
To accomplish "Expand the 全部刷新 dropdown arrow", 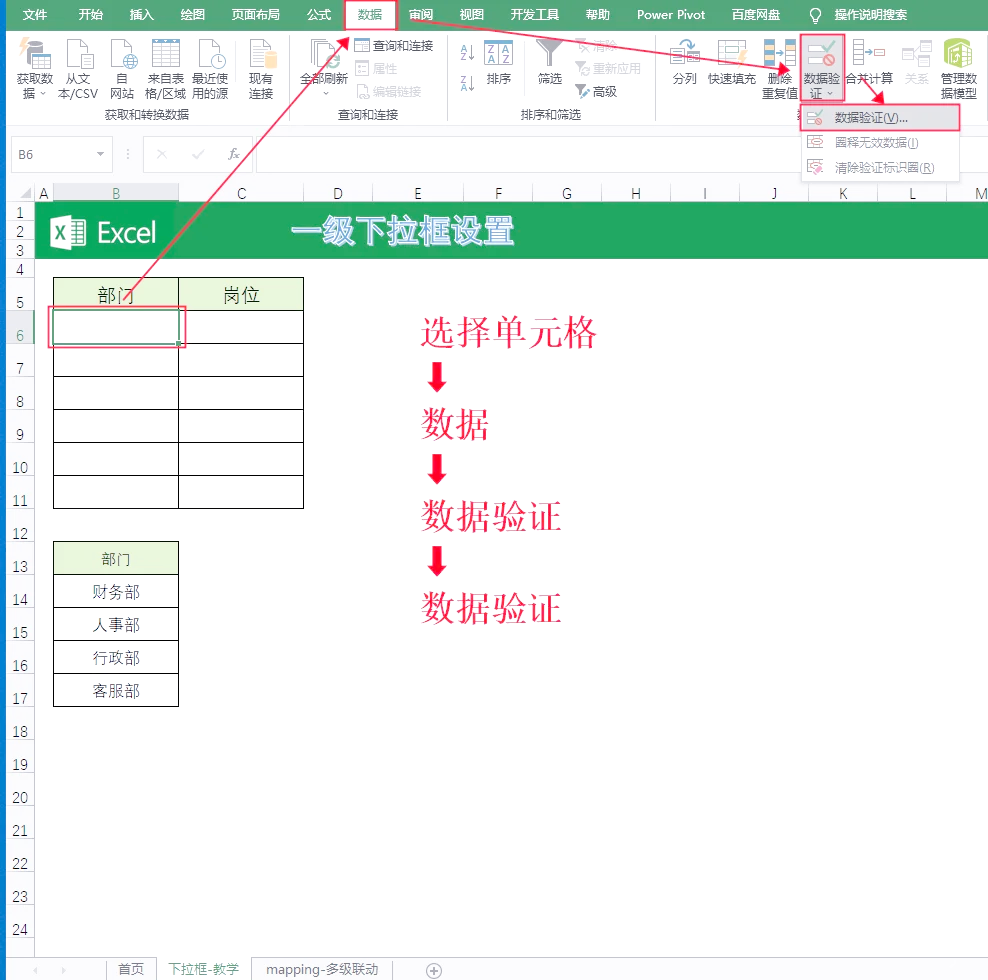I will point(326,94).
